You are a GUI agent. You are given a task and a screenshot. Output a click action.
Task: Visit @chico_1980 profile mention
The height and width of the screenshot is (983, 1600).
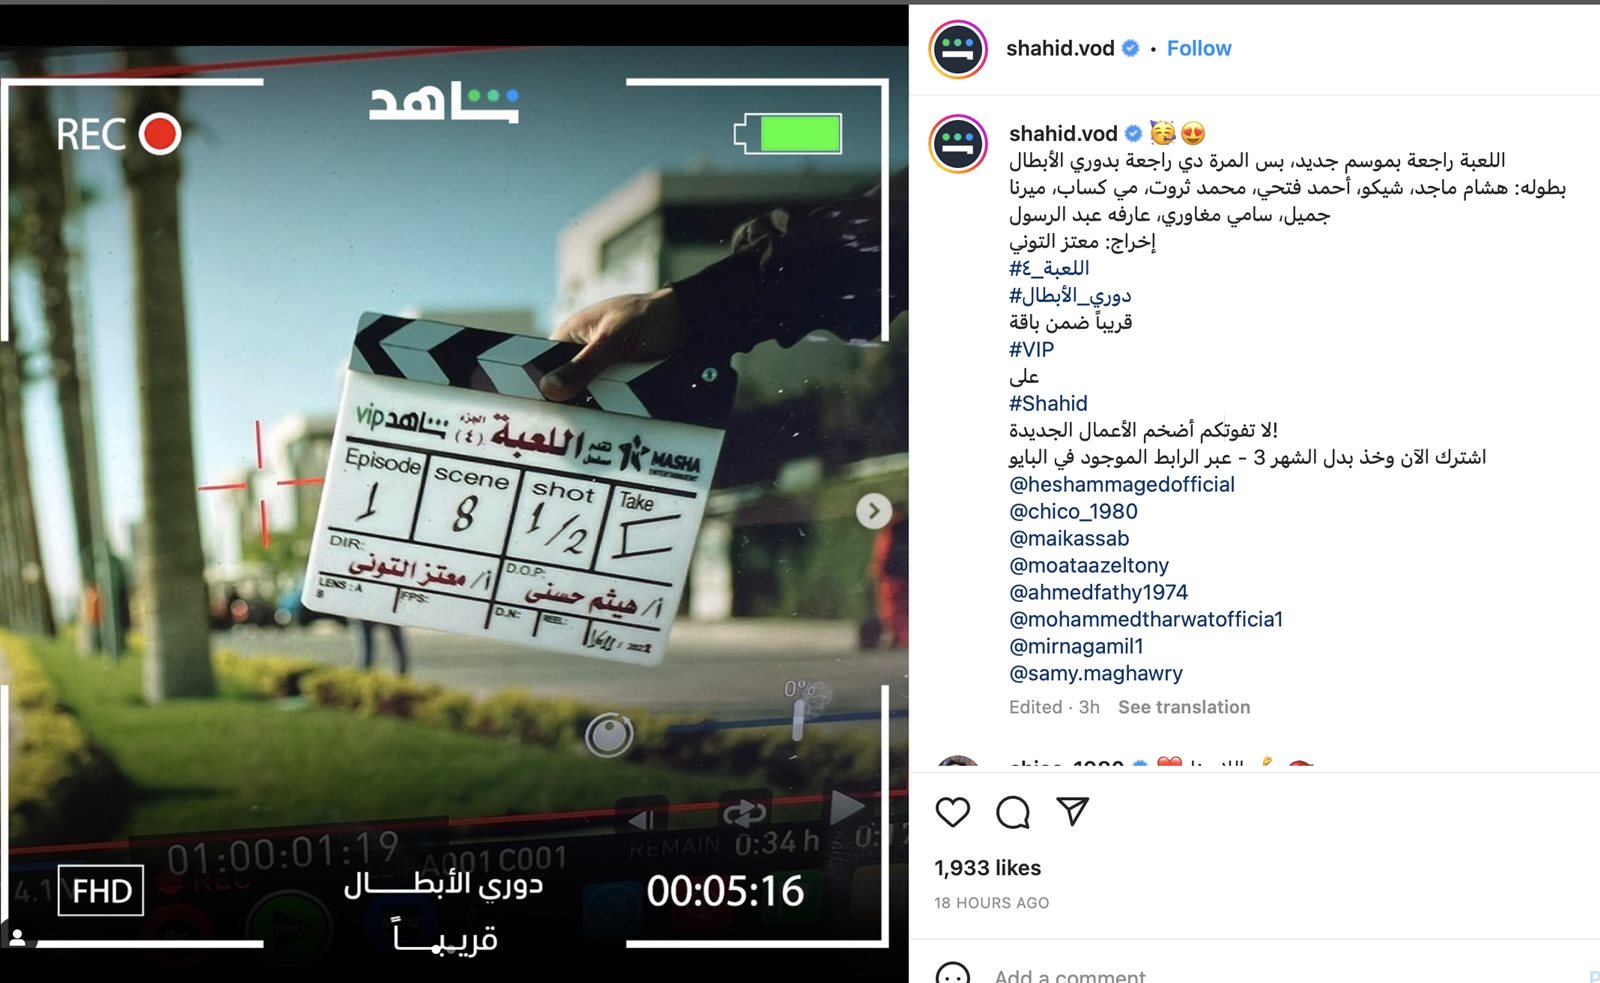[x=1073, y=511]
